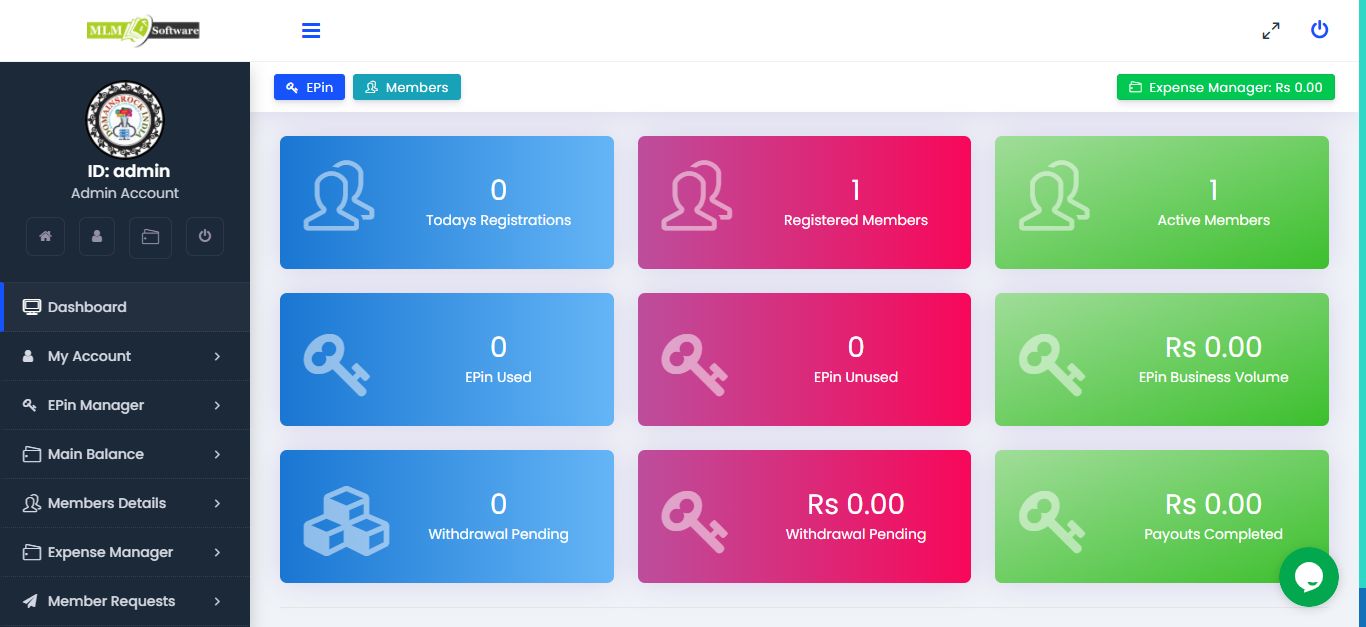Toggle the hamburger sidebar menu icon

point(311,31)
